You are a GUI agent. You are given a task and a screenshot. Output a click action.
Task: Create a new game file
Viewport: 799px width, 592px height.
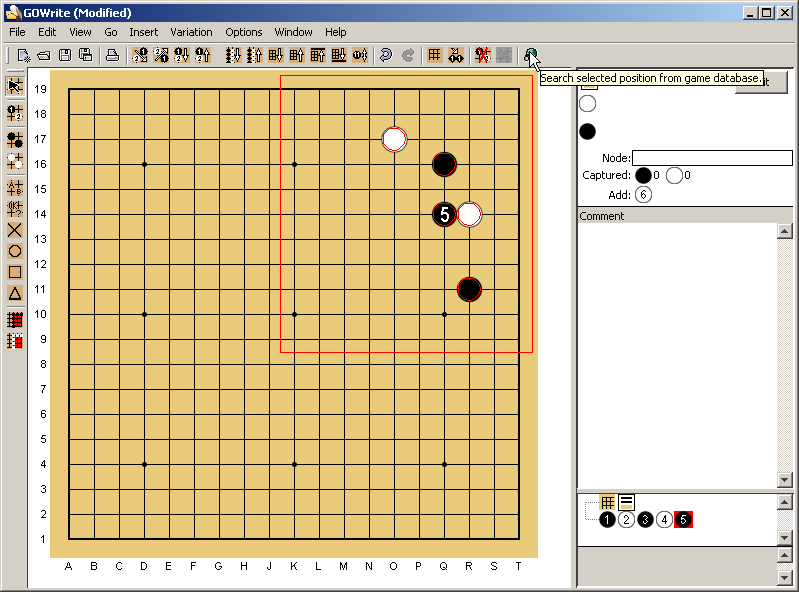point(23,55)
